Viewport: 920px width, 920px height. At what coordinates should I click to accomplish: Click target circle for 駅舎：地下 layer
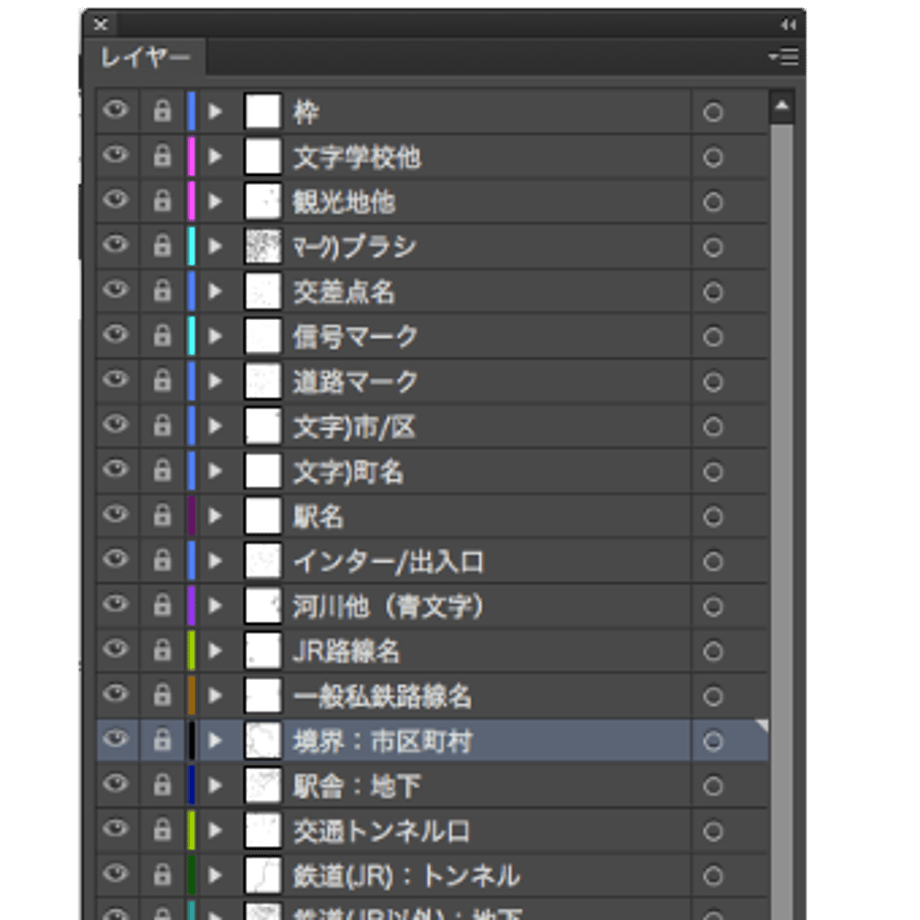(x=713, y=786)
